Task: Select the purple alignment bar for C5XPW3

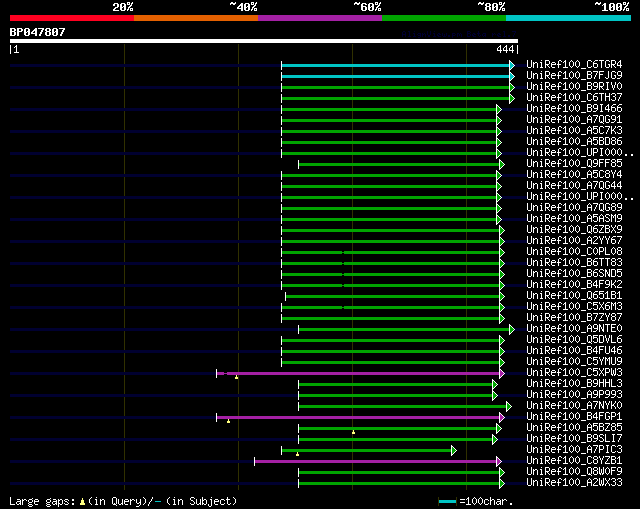Action: tap(358, 373)
